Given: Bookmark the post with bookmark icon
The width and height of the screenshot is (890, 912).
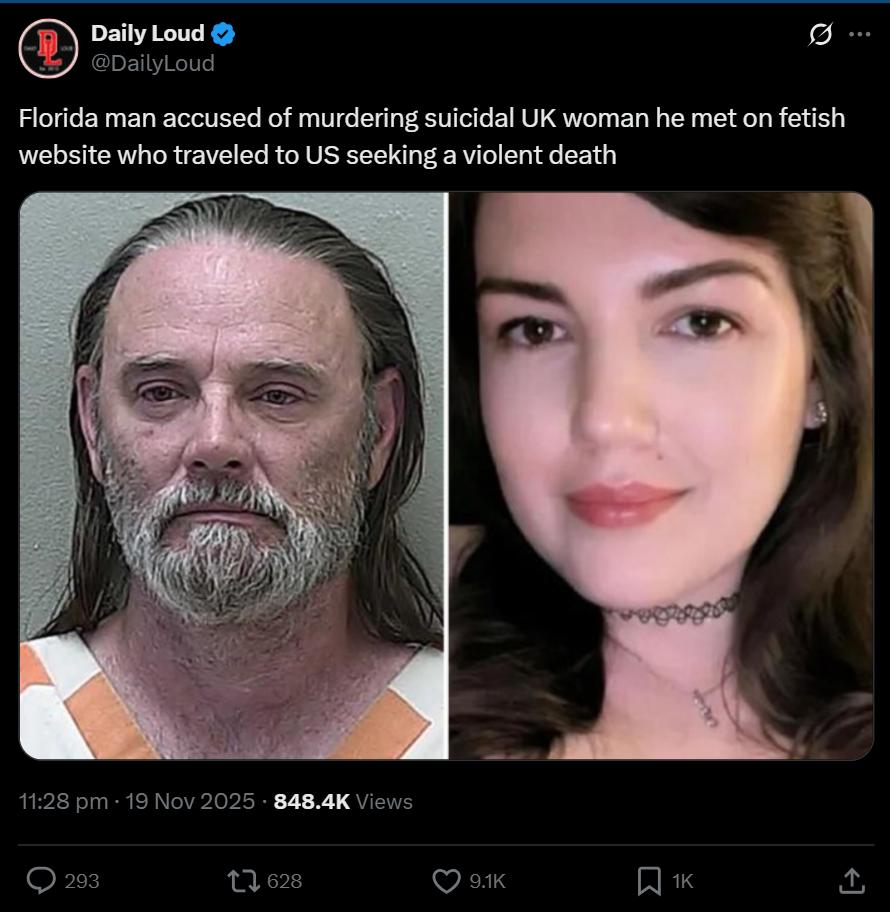Looking at the screenshot, I should 649,881.
